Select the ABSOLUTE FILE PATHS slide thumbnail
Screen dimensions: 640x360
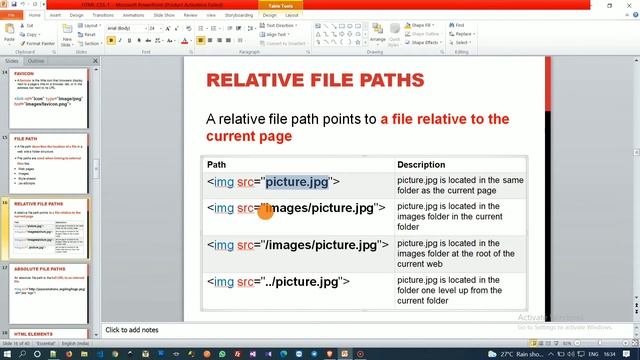(48, 294)
